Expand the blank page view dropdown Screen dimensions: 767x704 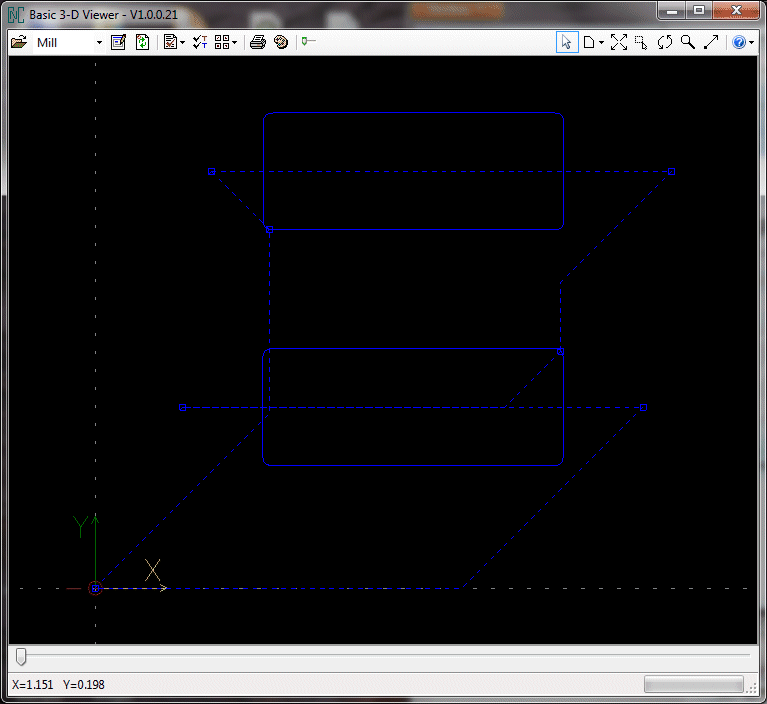601,43
